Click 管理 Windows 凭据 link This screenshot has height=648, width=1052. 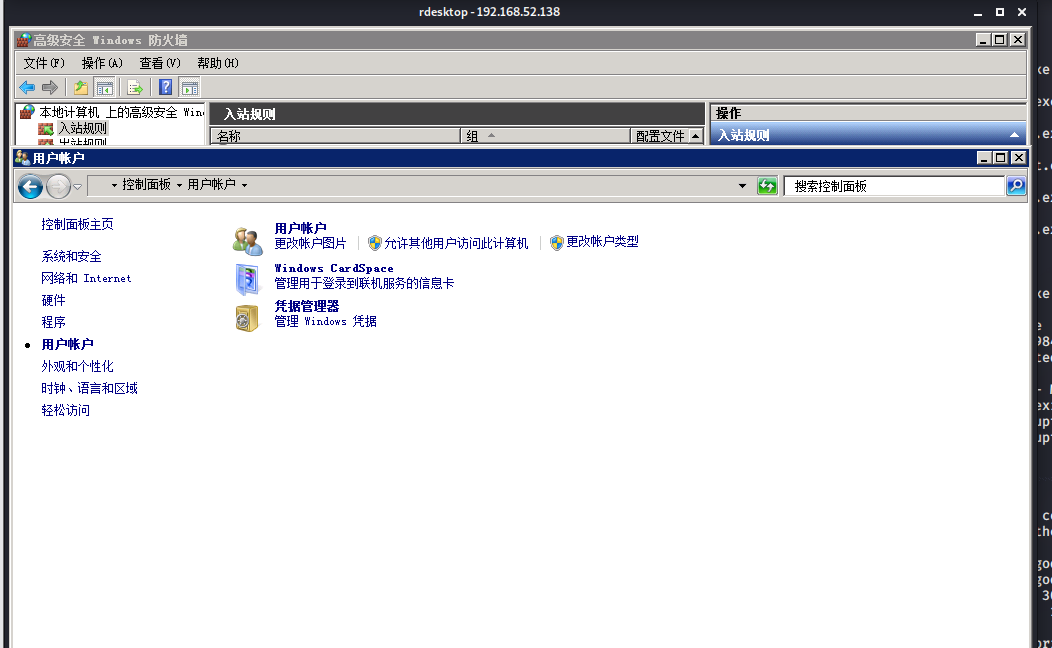(x=325, y=321)
